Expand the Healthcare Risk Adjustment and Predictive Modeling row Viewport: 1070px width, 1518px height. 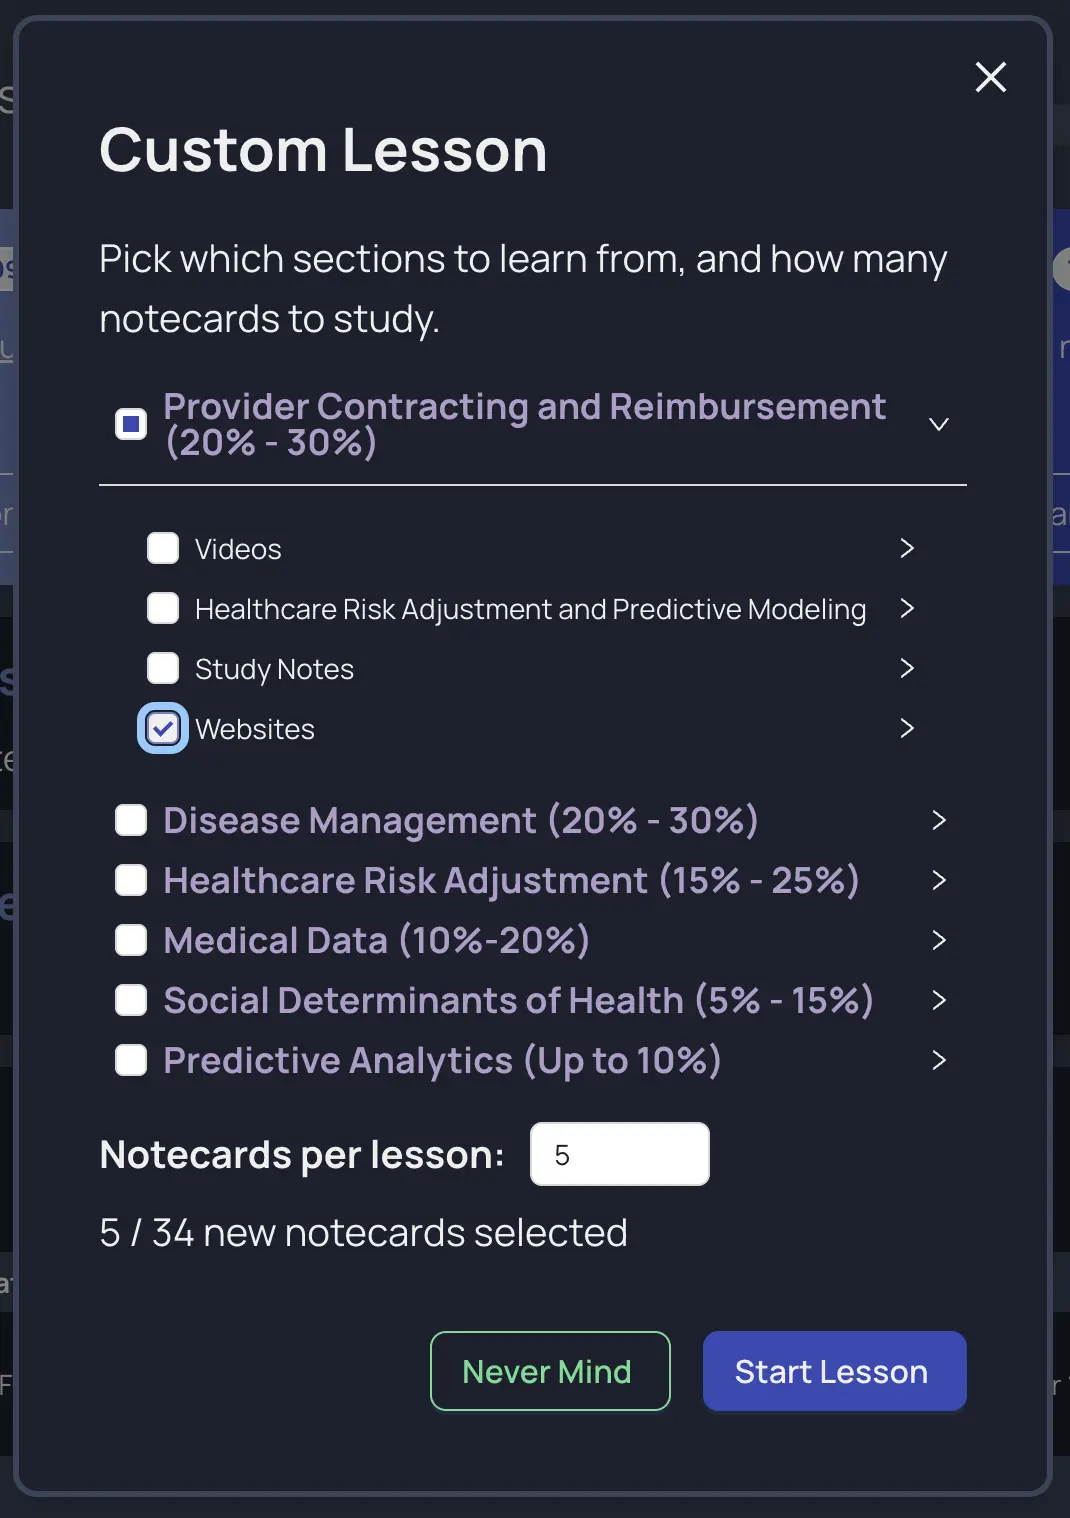907,608
